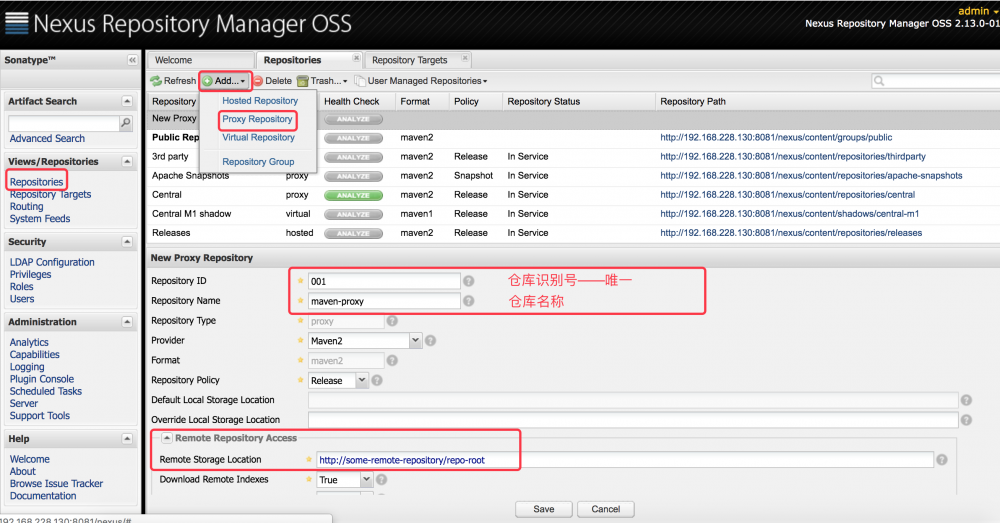Open the Download Remote Indexes dropdown
Image resolution: width=1000 pixels, height=523 pixels.
point(366,480)
